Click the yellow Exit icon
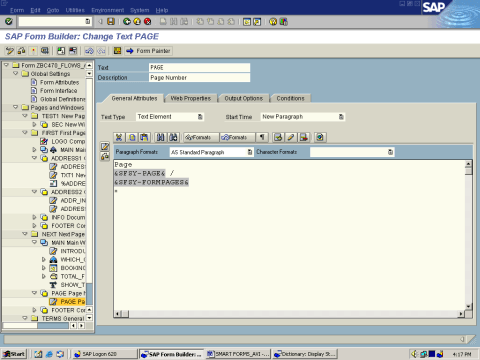The image size is (480, 360). (x=137, y=22)
